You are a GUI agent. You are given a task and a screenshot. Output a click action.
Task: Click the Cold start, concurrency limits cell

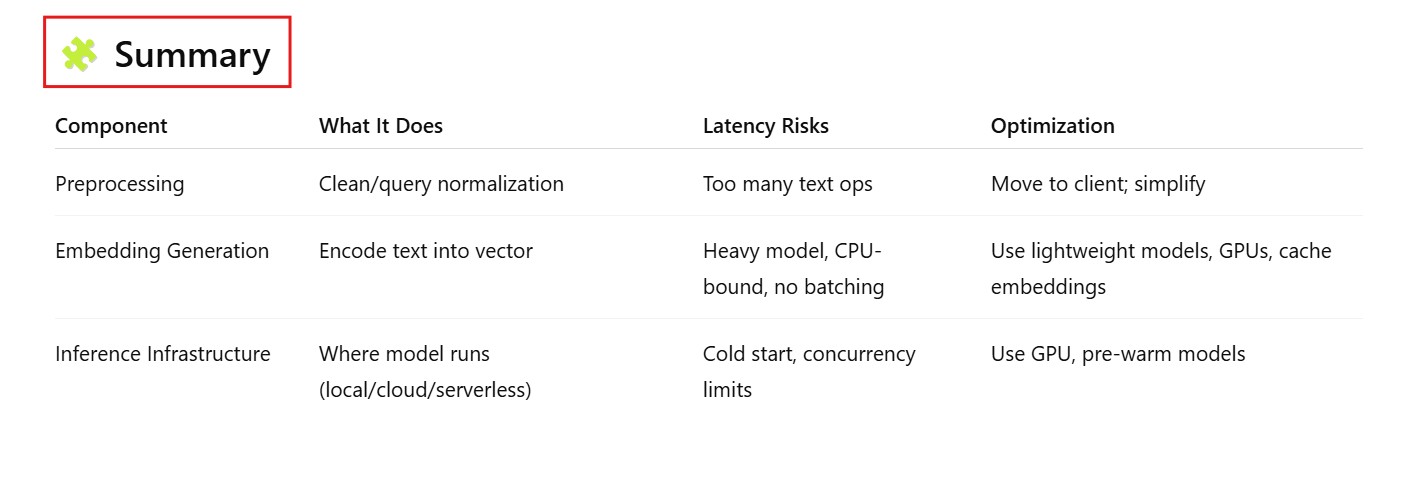click(x=808, y=371)
